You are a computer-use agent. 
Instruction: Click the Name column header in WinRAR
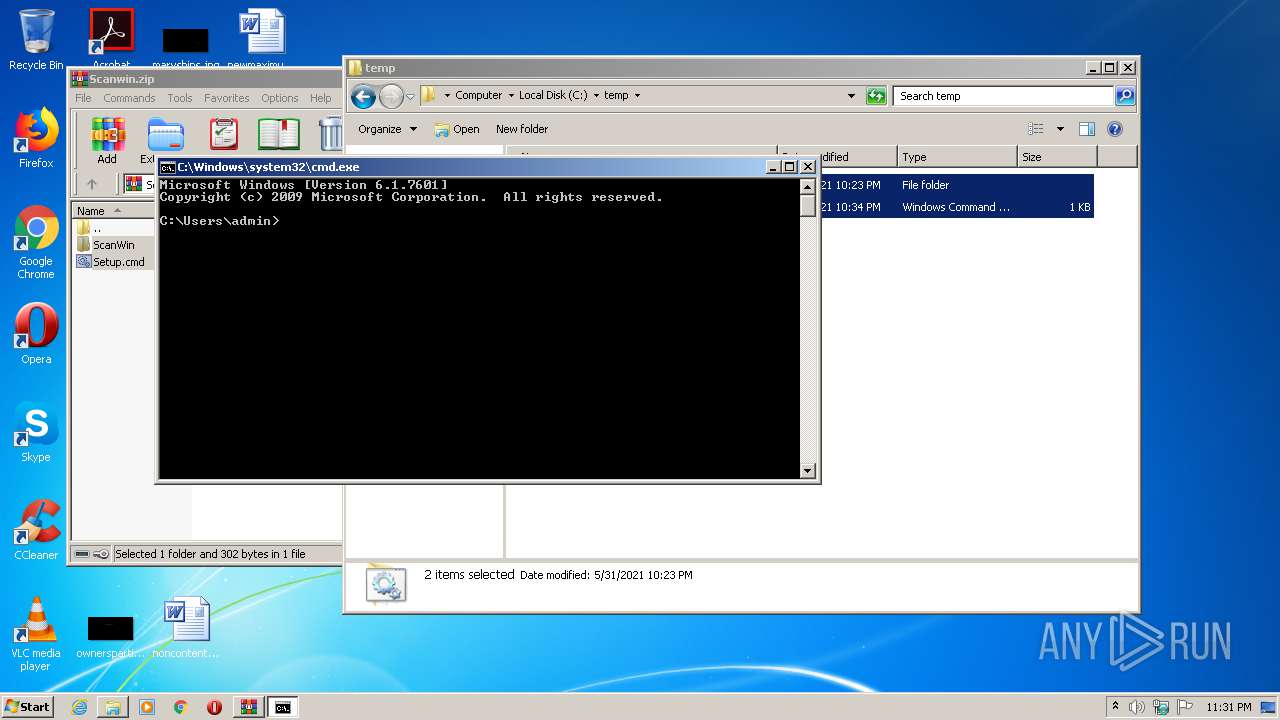point(112,210)
